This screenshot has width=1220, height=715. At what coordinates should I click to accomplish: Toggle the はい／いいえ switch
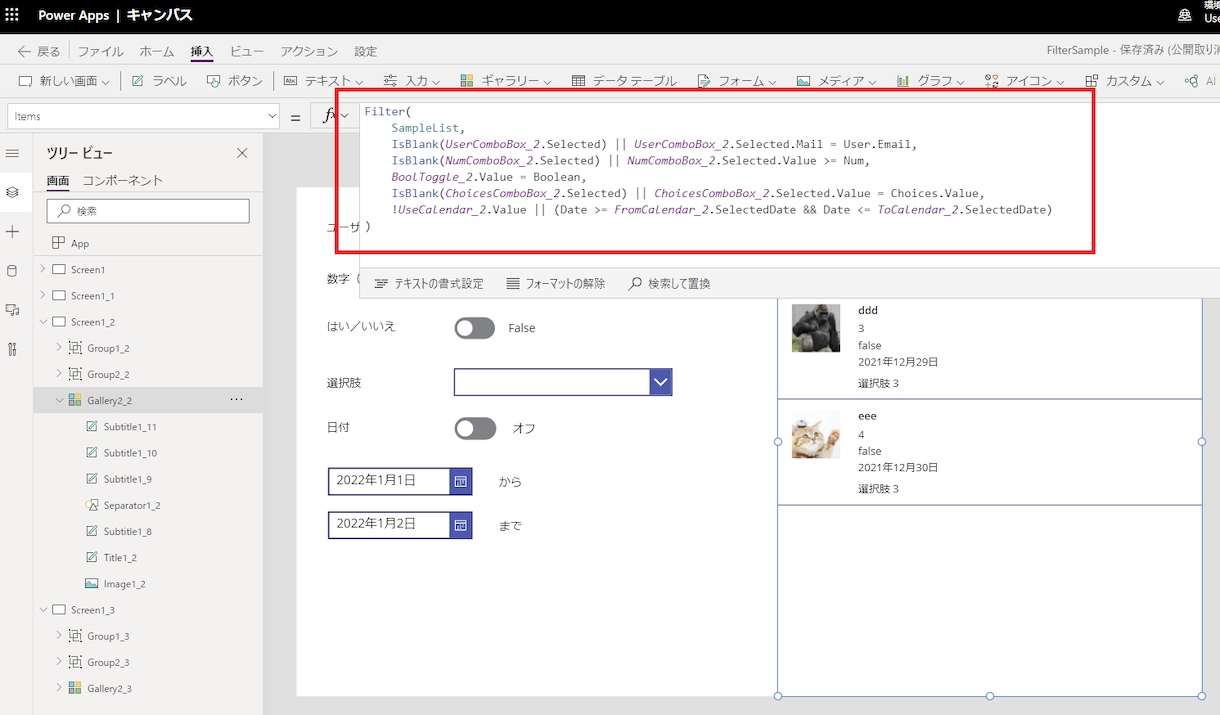[x=475, y=328]
